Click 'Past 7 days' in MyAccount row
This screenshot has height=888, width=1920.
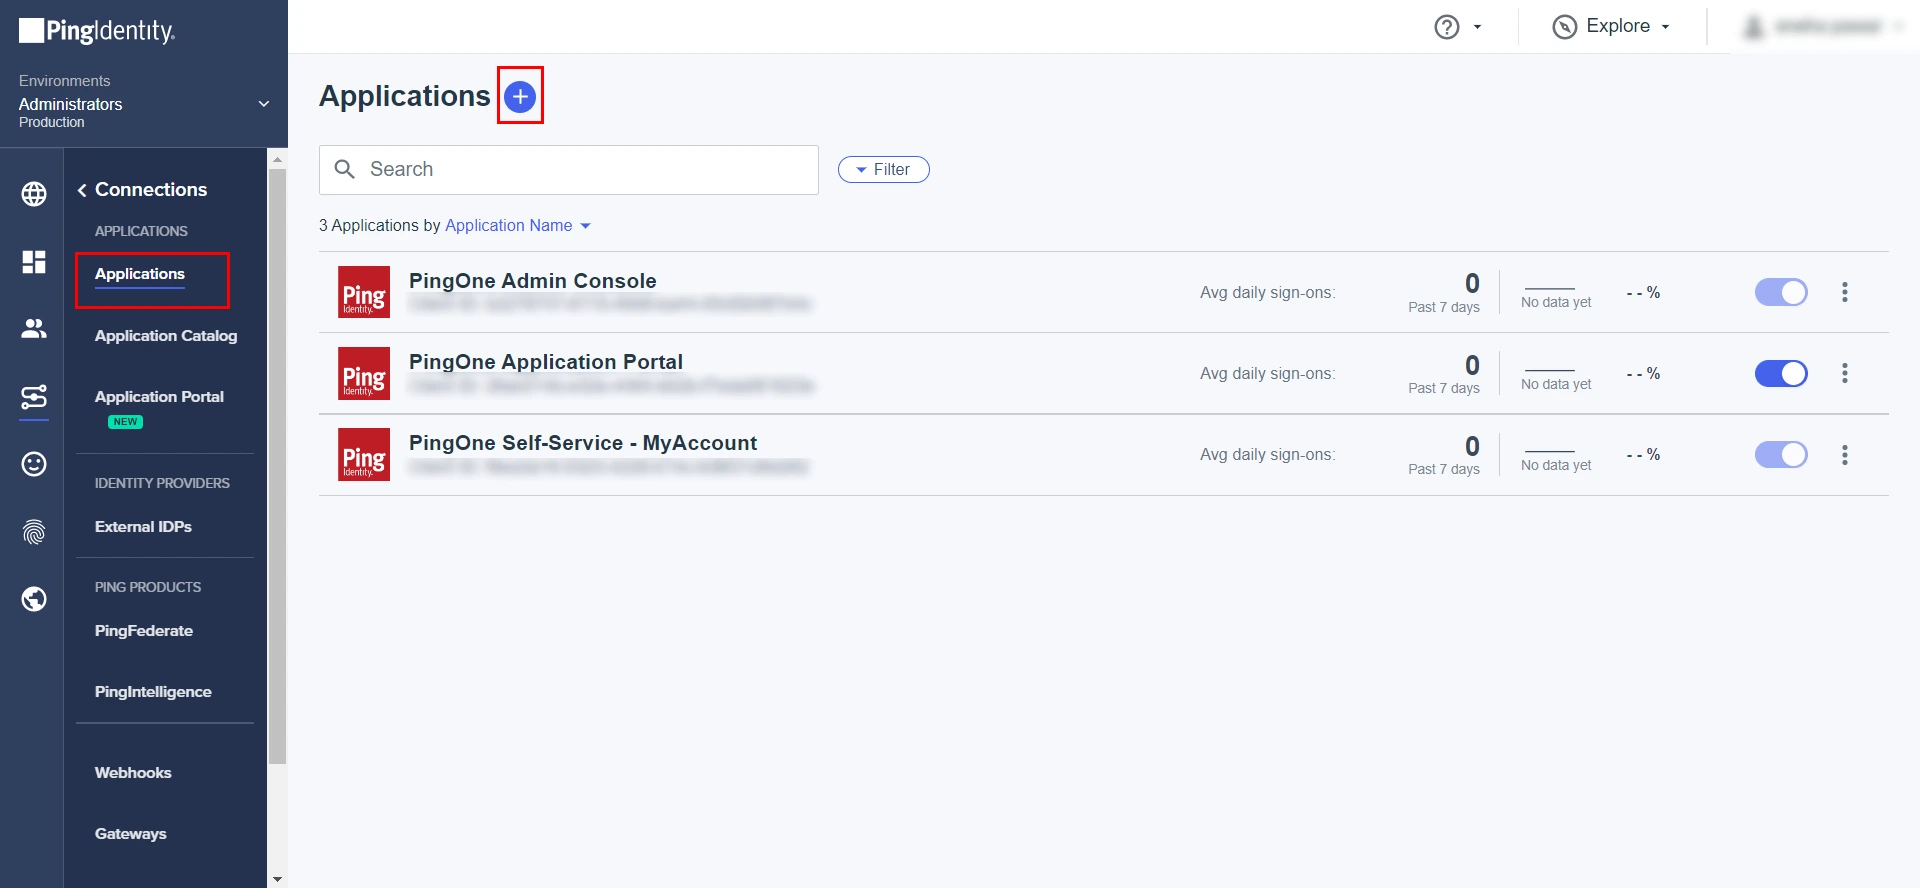click(x=1444, y=469)
